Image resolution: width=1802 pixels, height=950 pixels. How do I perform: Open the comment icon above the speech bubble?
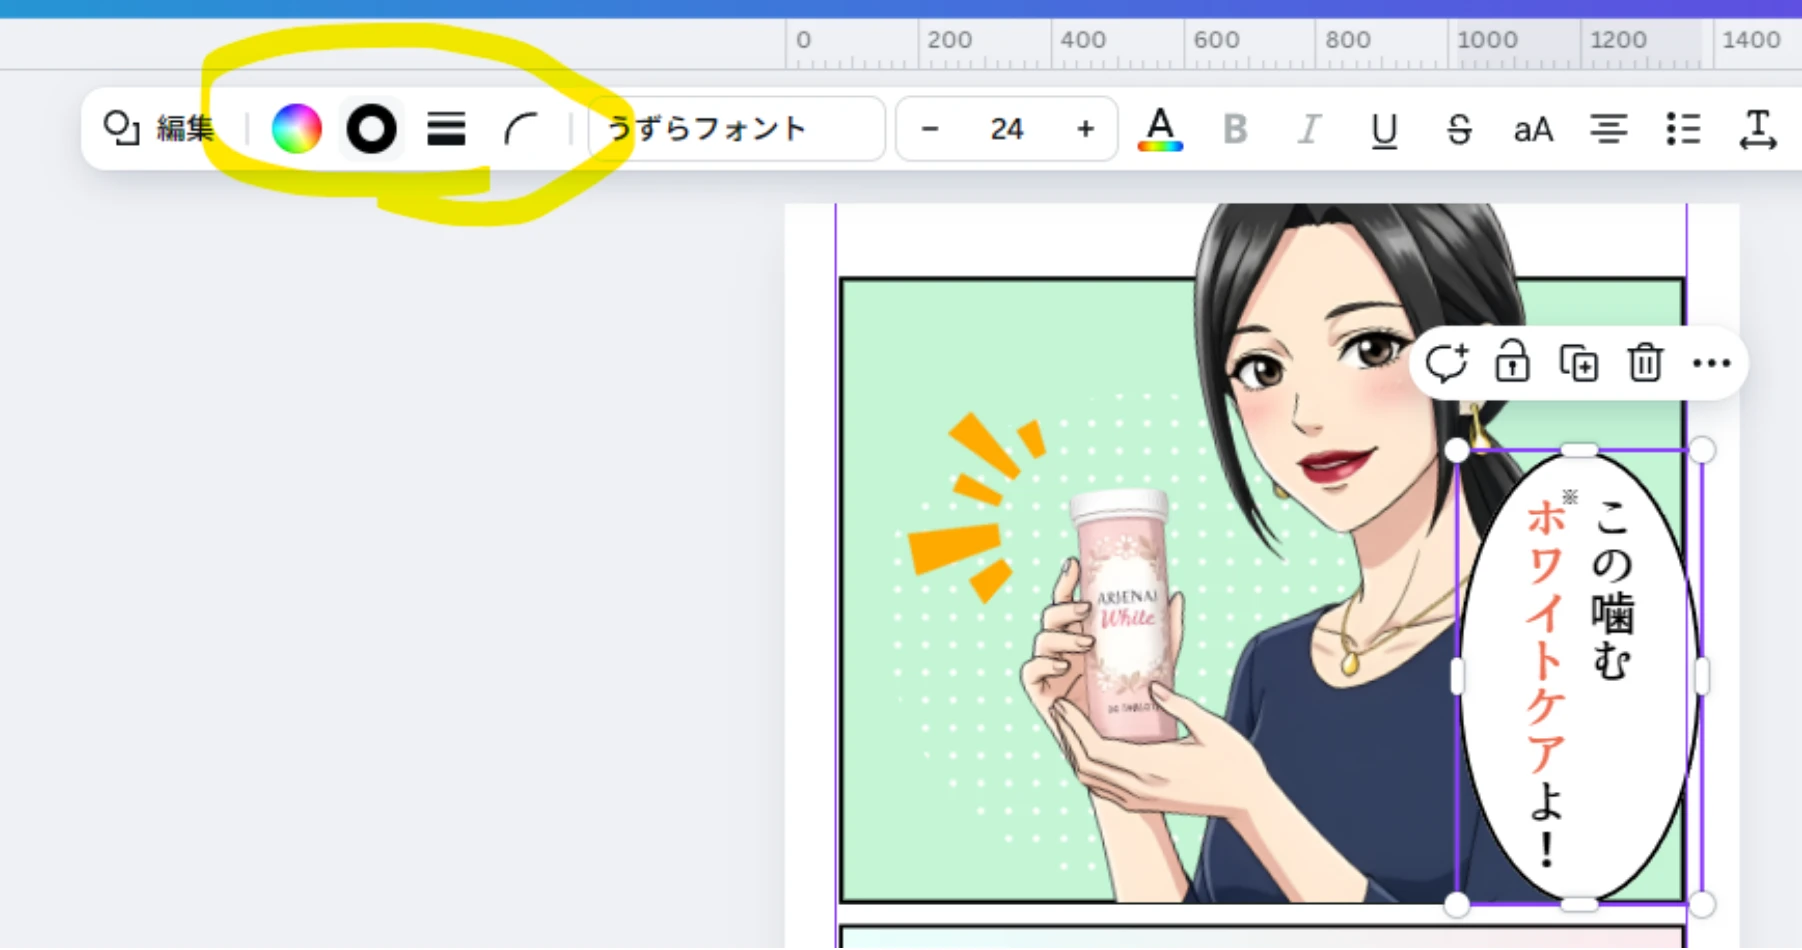1446,363
